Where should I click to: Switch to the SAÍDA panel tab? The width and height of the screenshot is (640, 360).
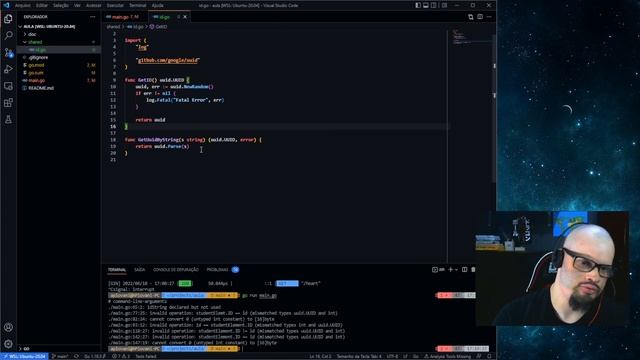pos(140,270)
